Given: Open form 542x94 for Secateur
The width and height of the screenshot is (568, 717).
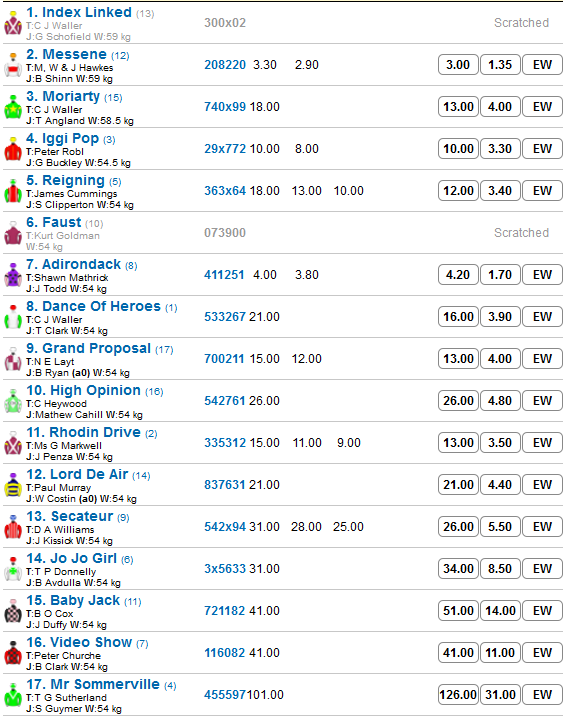Looking at the screenshot, I should pos(225,527).
